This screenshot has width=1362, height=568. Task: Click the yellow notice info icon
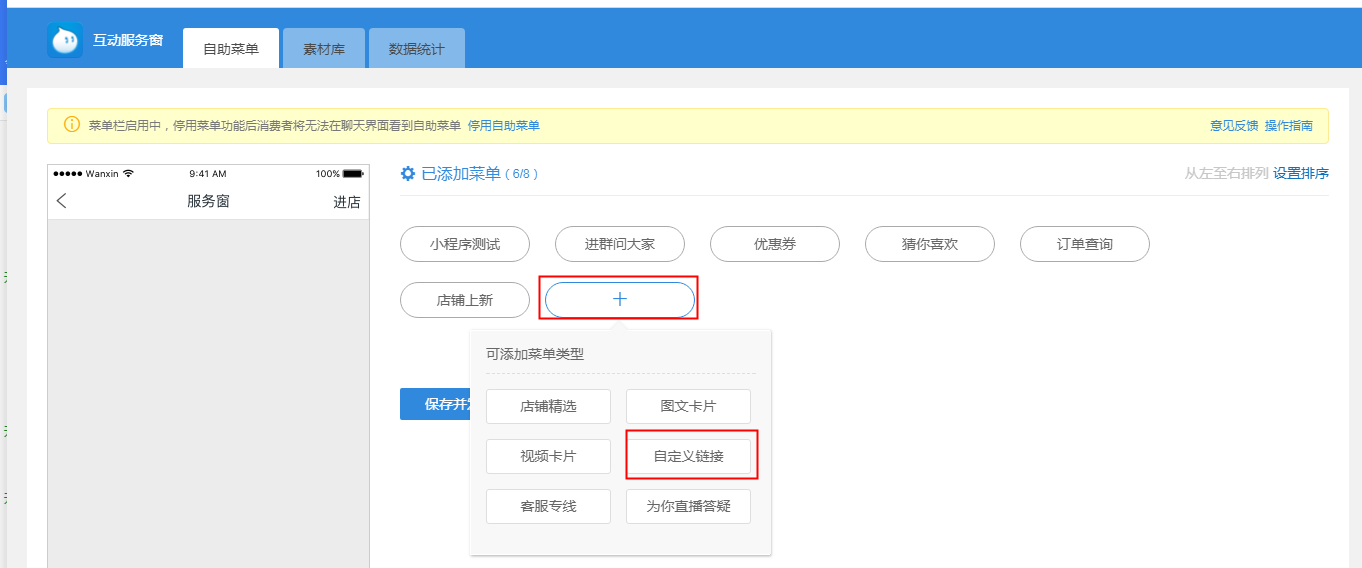coord(72,125)
